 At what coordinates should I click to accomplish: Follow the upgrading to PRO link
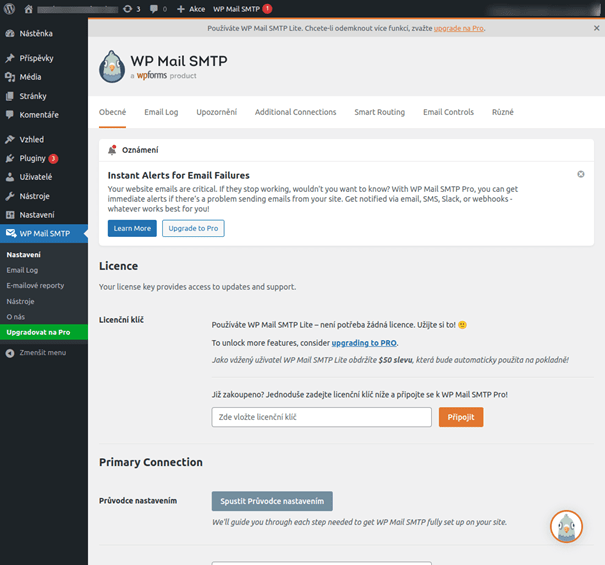(364, 343)
